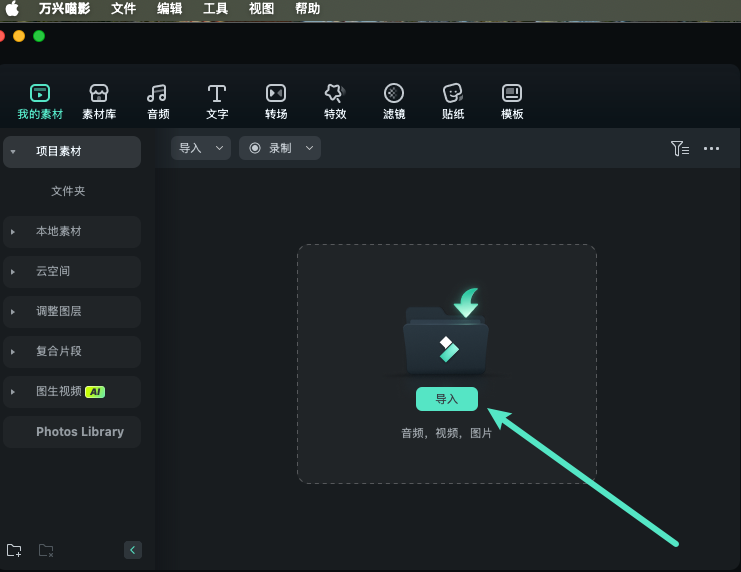Click the filter and sort icon
This screenshot has width=741, height=572.
pos(679,148)
